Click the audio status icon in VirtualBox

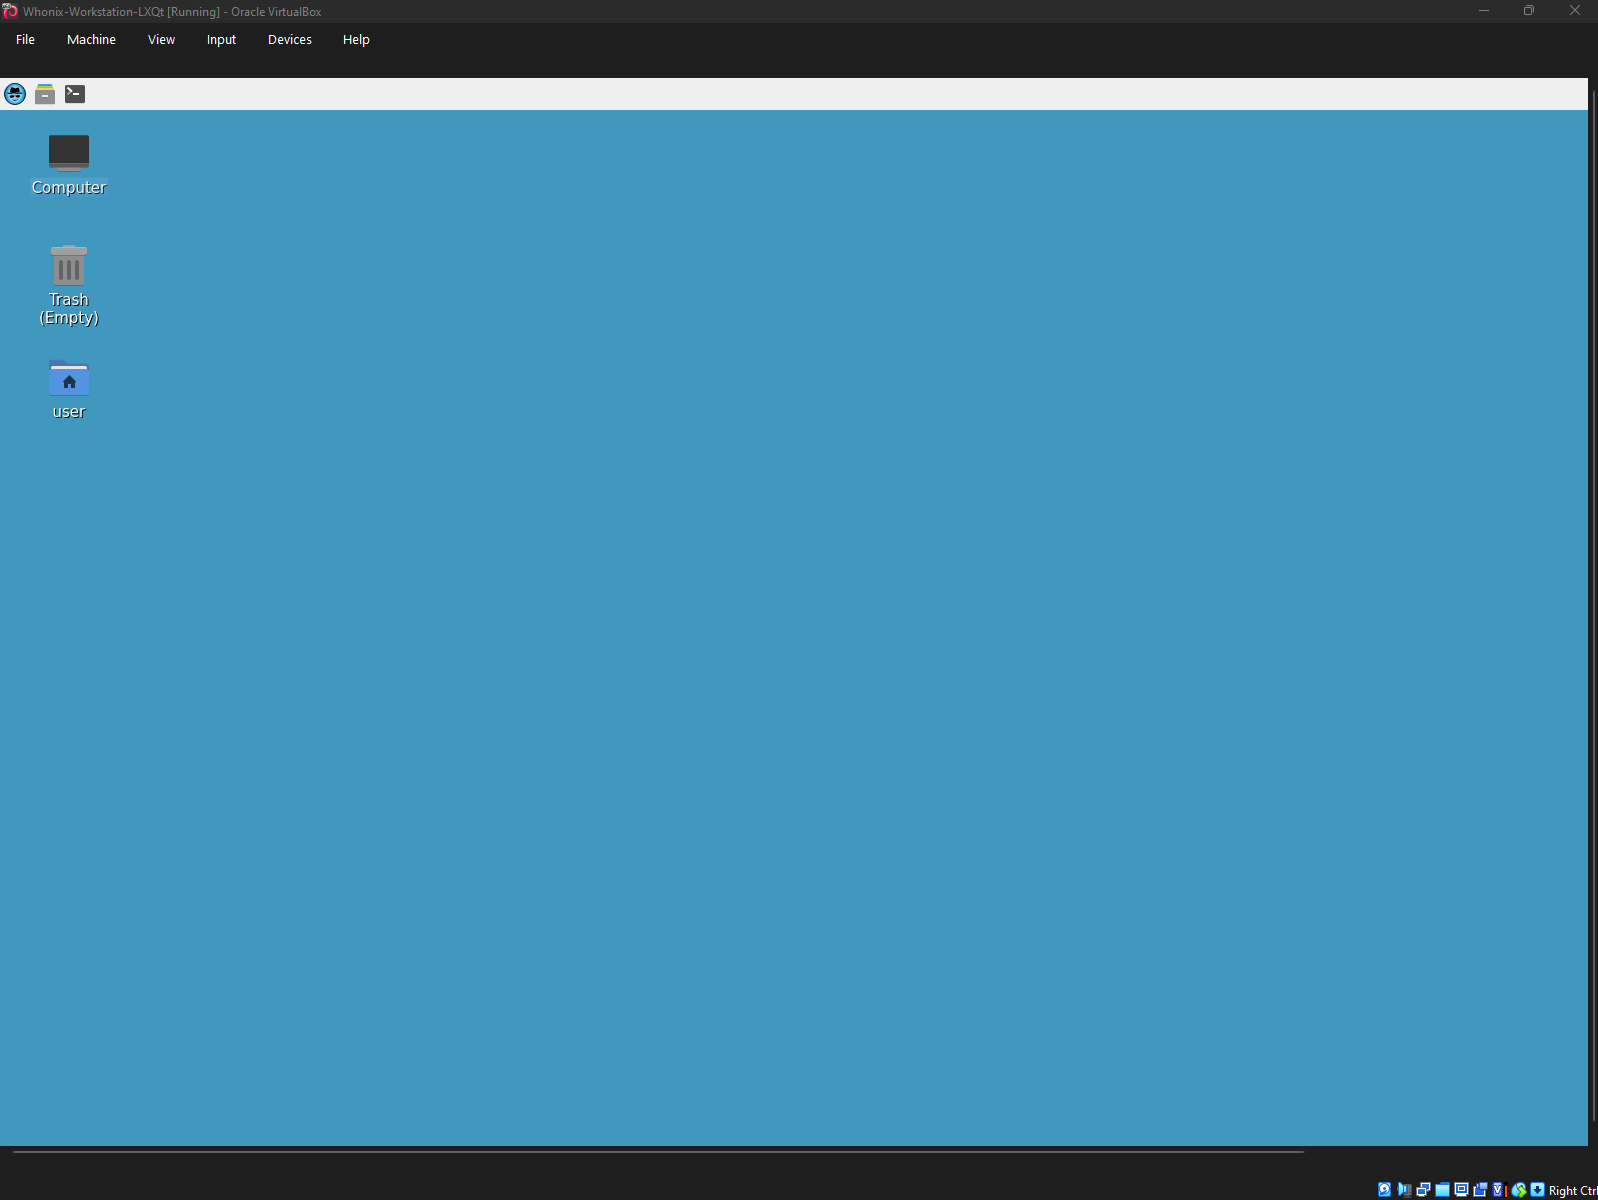click(1404, 1189)
